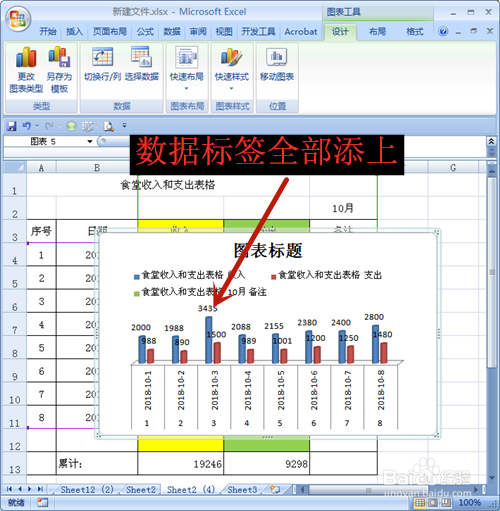Click the Undo icon

26,126
